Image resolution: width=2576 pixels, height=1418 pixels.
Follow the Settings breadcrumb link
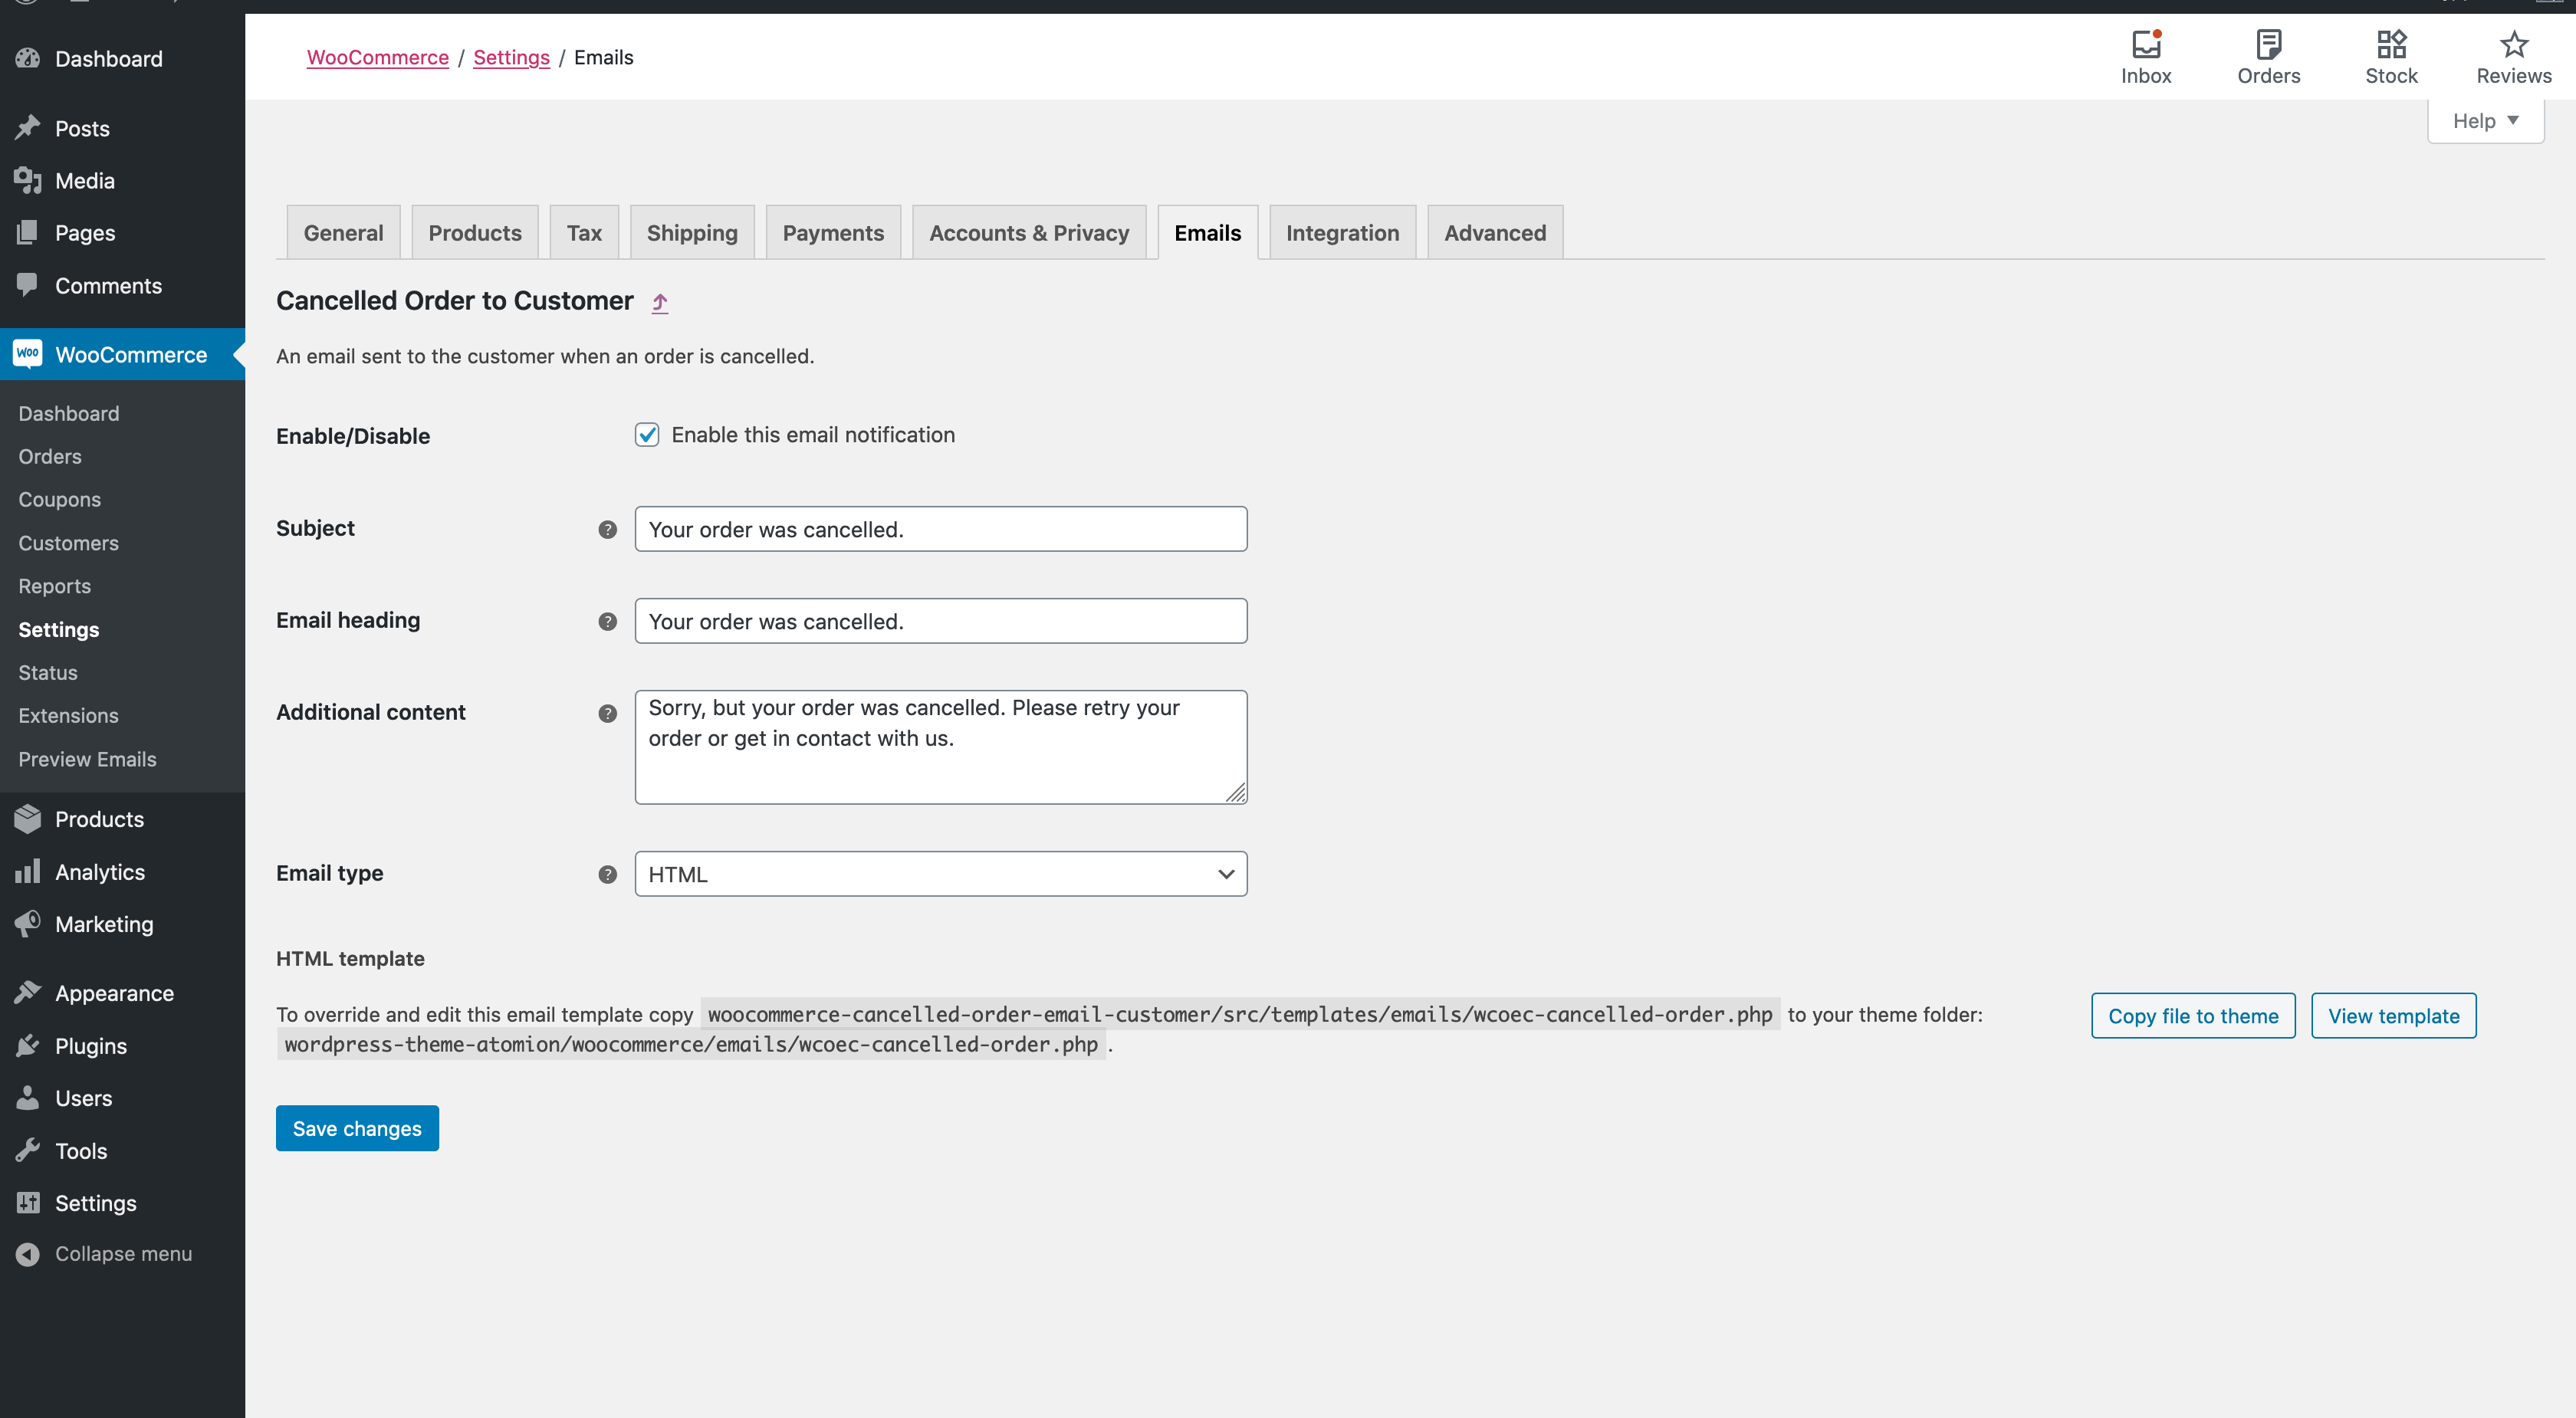(x=511, y=57)
